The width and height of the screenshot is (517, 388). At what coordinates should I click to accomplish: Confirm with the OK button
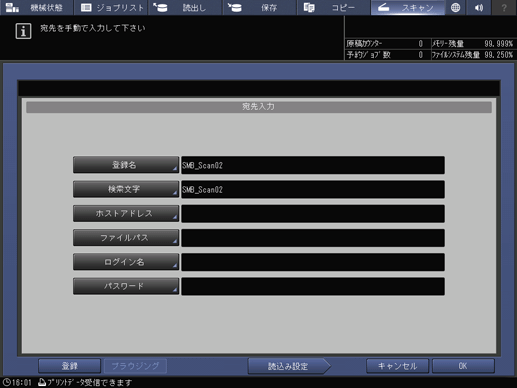(x=463, y=366)
